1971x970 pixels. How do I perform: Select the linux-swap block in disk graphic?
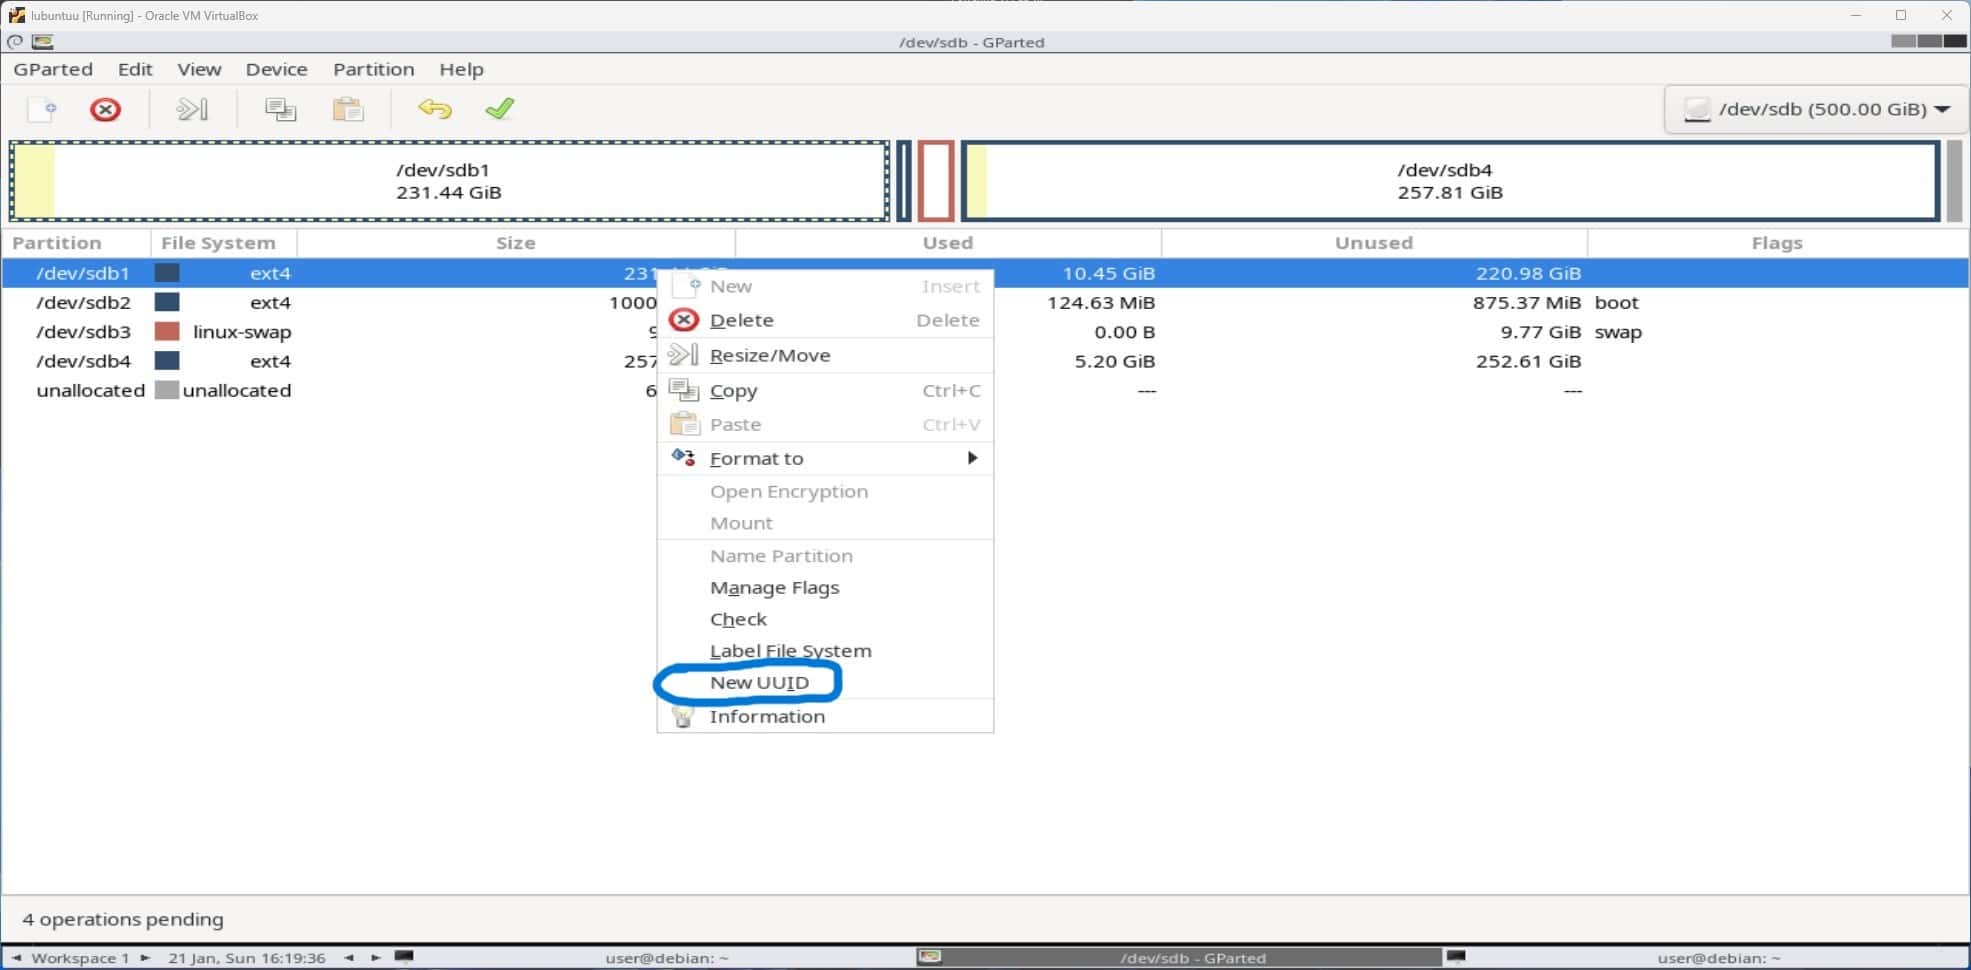[936, 181]
